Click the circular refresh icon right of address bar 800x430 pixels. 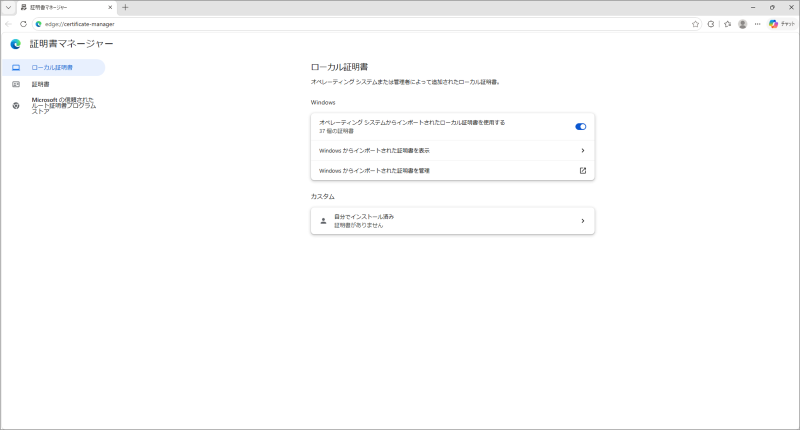pyautogui.click(x=711, y=24)
